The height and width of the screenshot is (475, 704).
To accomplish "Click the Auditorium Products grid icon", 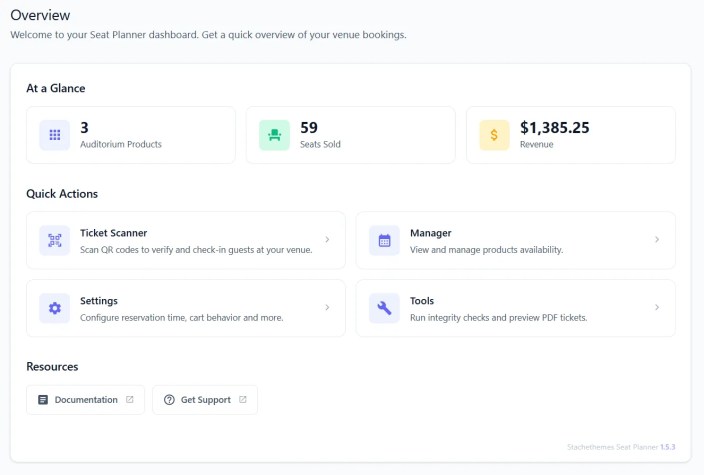I will tap(54, 135).
